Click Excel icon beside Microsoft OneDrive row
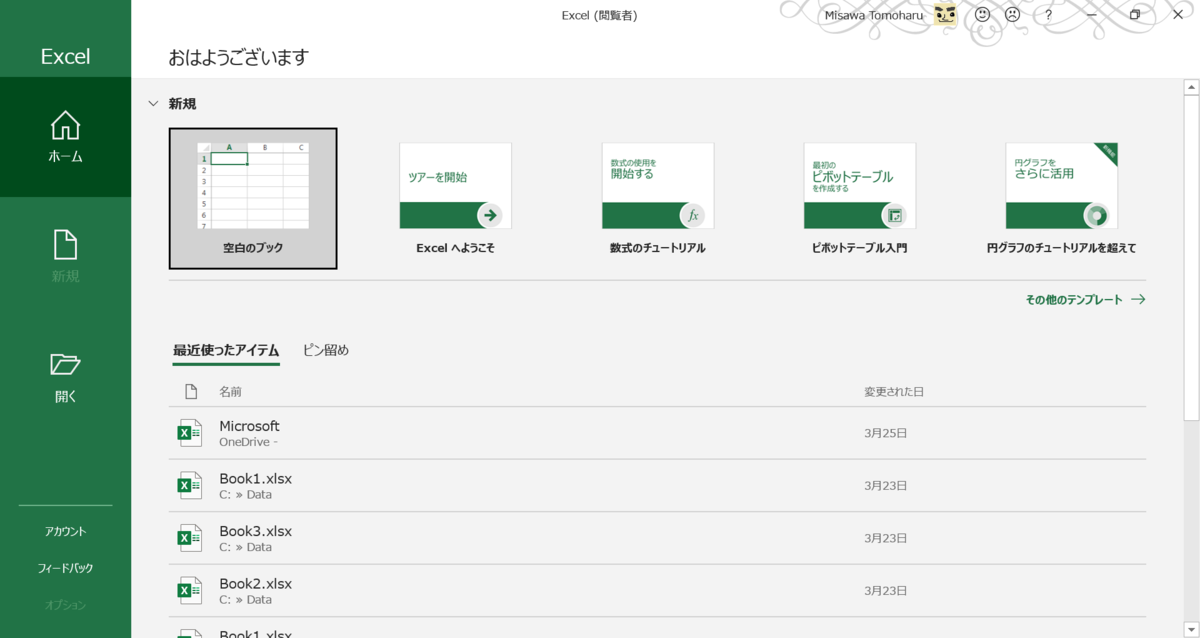 (189, 433)
